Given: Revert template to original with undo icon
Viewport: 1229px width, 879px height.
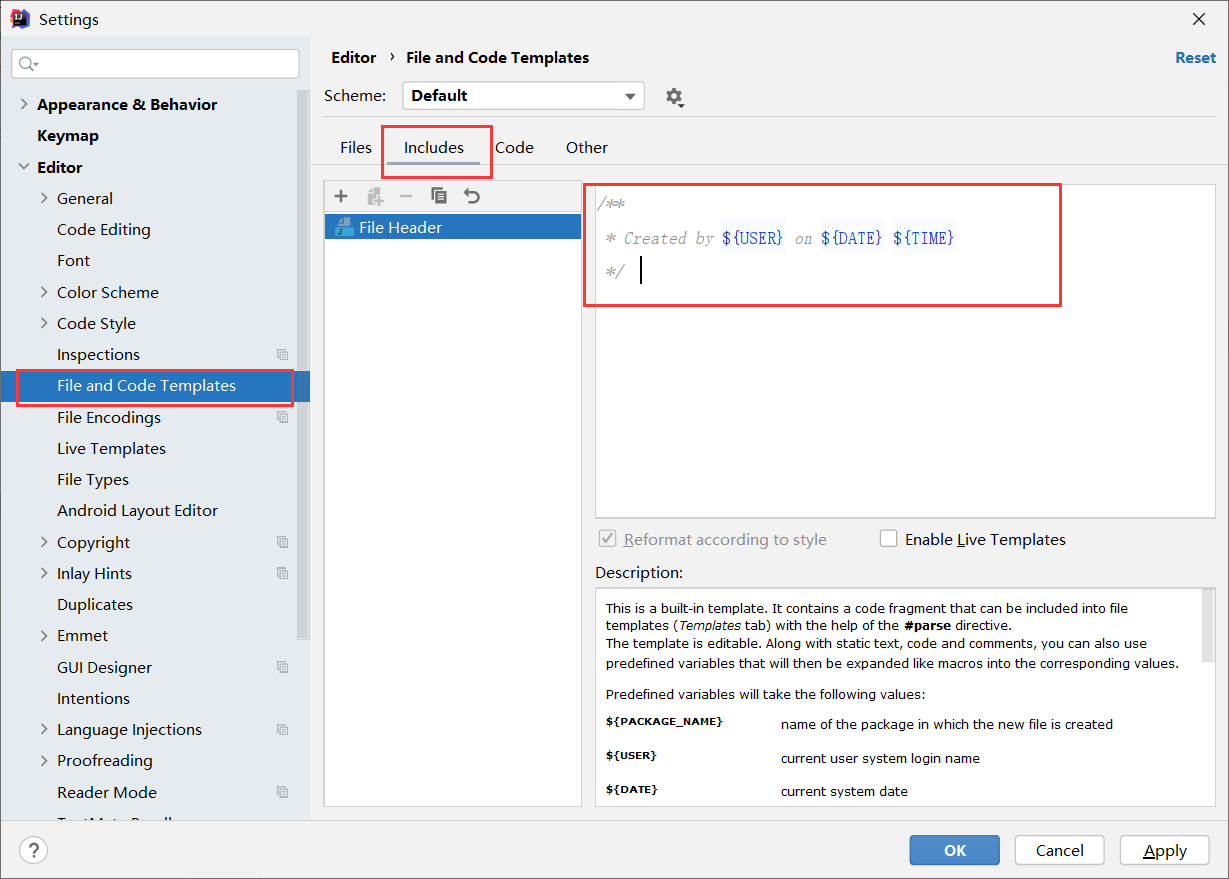Looking at the screenshot, I should click(x=472, y=196).
